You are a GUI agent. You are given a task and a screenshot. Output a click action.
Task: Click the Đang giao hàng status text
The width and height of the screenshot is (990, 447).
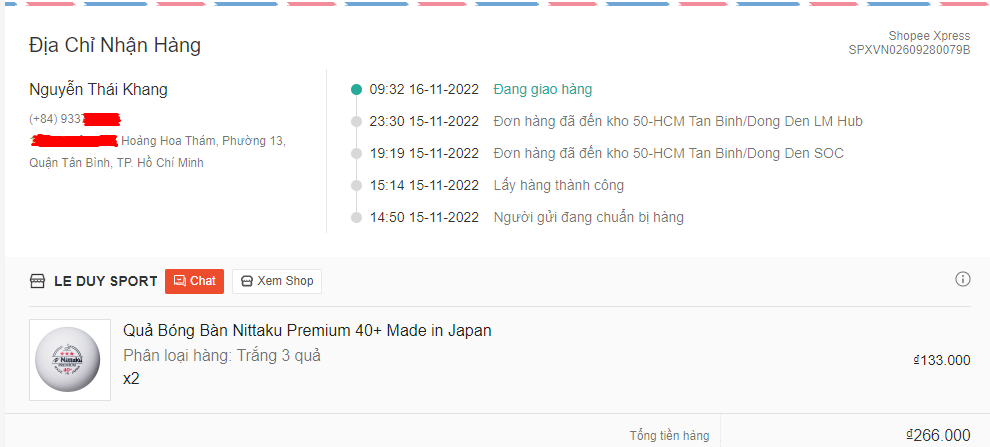pos(543,90)
